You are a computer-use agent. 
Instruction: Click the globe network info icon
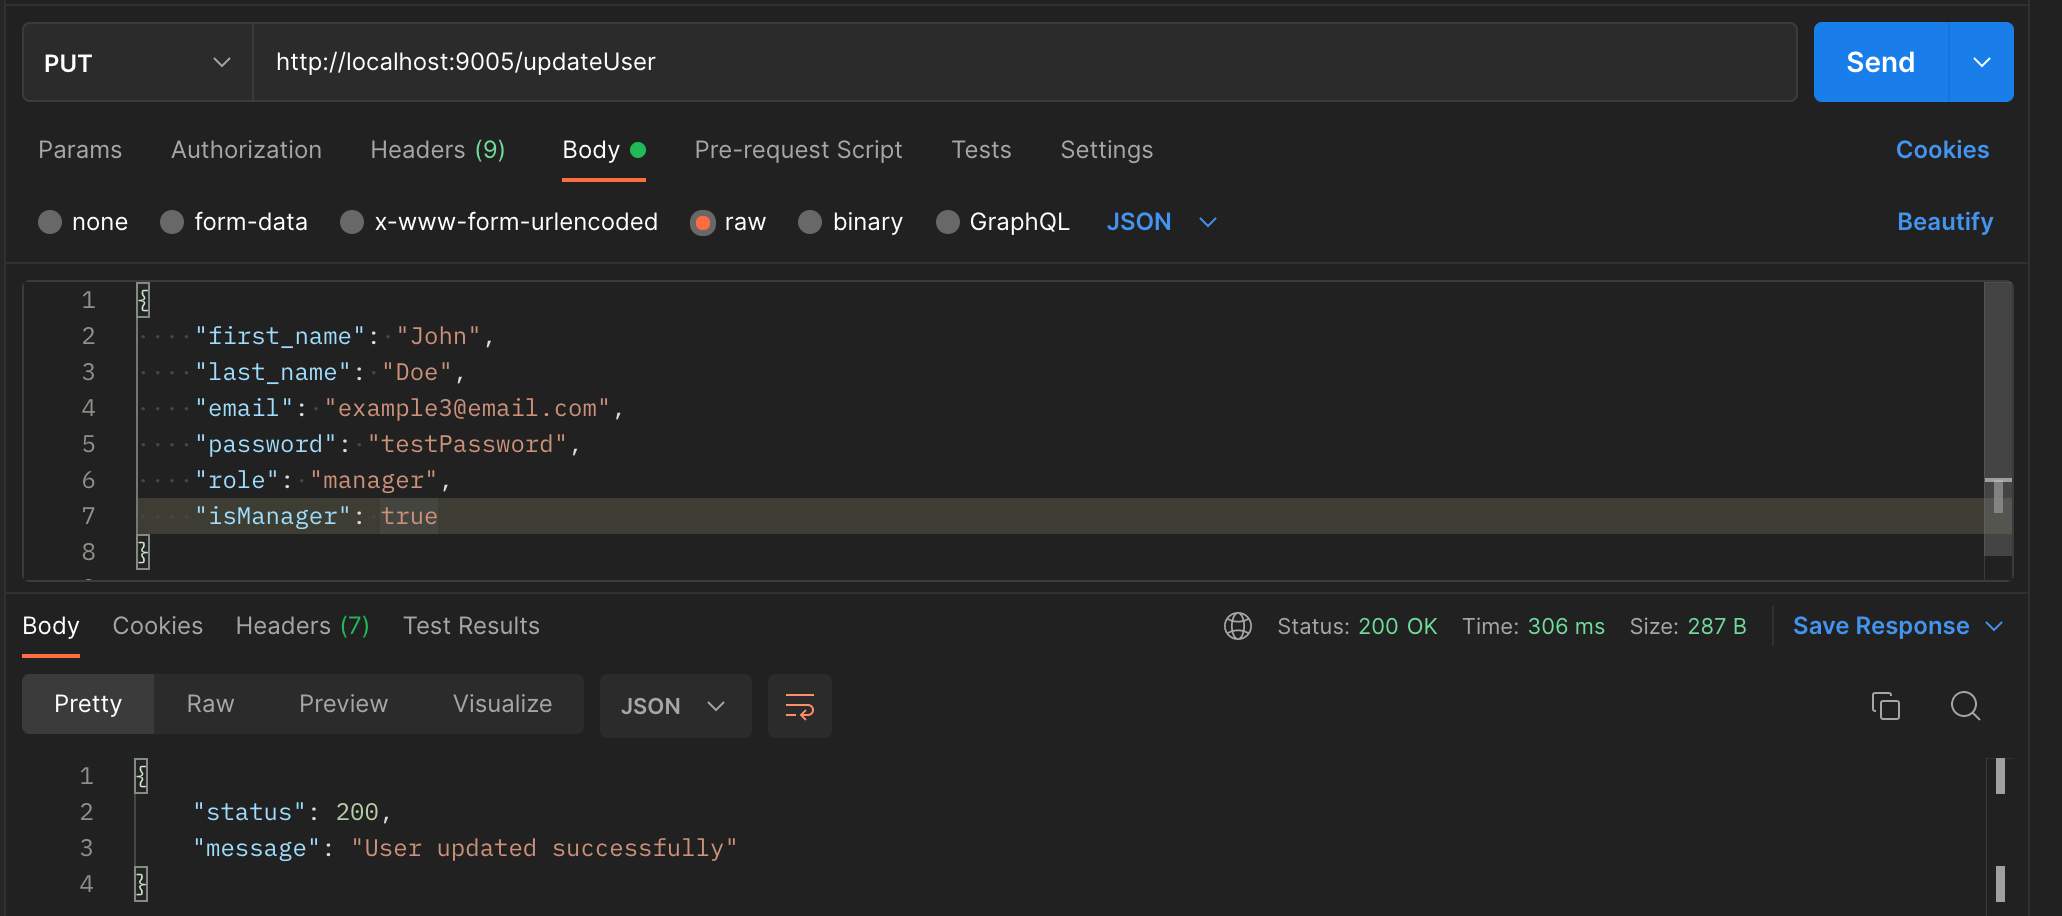1238,626
